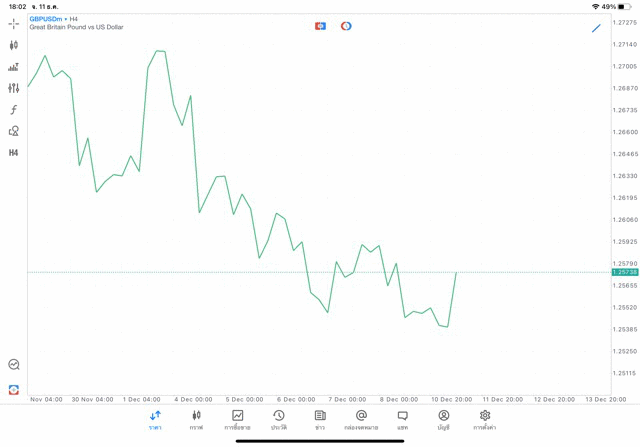Click the current price label 1.25738
The height and width of the screenshot is (447, 640).
(625, 272)
